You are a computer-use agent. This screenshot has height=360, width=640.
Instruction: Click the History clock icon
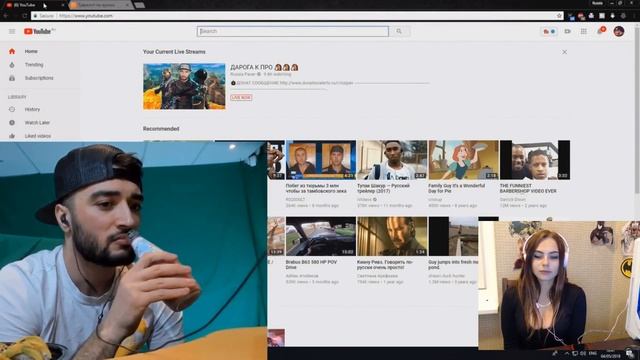click(x=12, y=109)
